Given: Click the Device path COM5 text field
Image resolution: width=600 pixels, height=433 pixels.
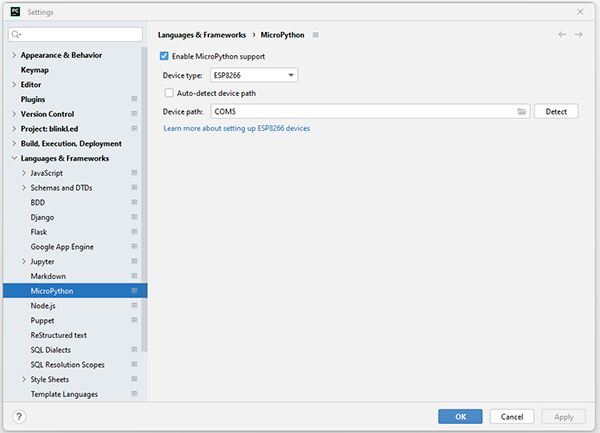Looking at the screenshot, I should pyautogui.click(x=370, y=111).
